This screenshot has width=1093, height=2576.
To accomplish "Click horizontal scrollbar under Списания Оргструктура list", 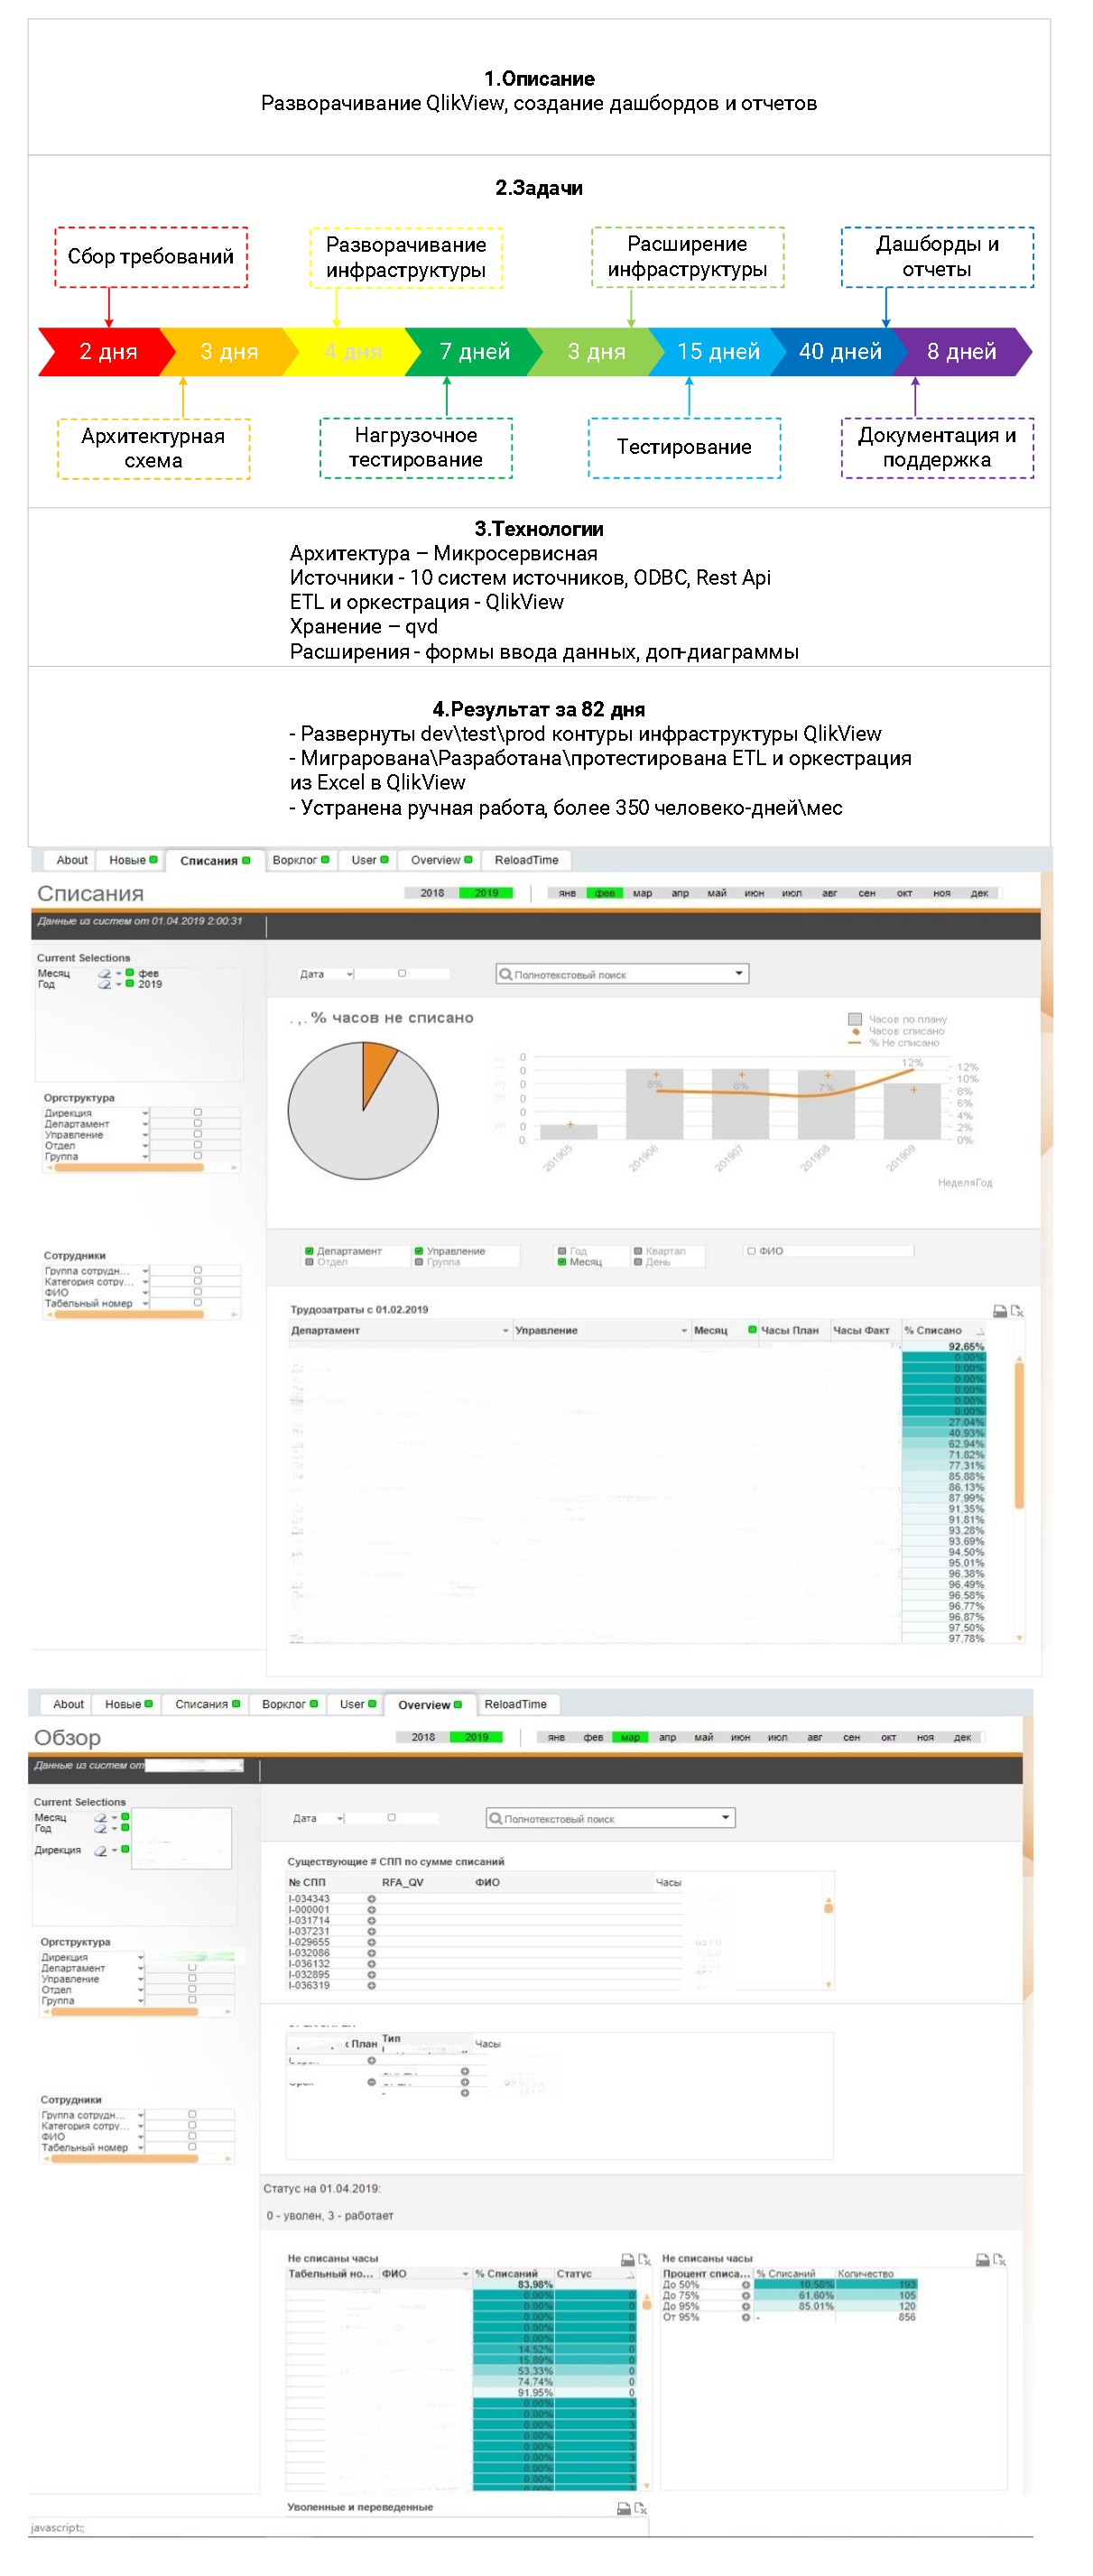I will coord(129,1167).
